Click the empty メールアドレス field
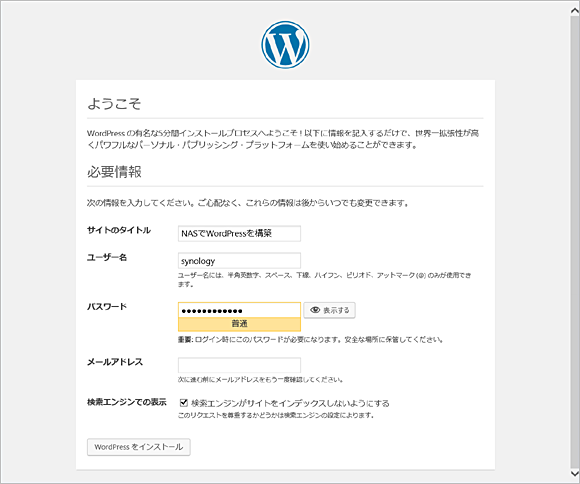The width and height of the screenshot is (580, 484). (239, 365)
